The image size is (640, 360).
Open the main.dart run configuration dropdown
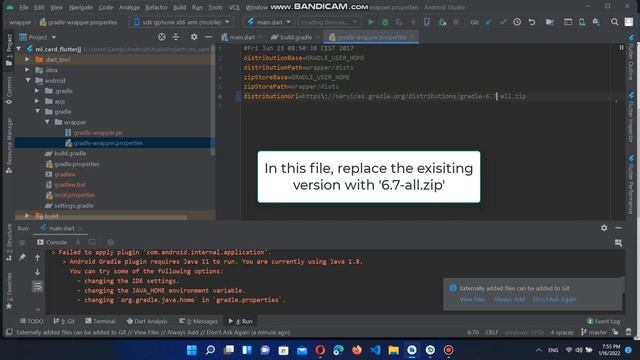click(269, 22)
